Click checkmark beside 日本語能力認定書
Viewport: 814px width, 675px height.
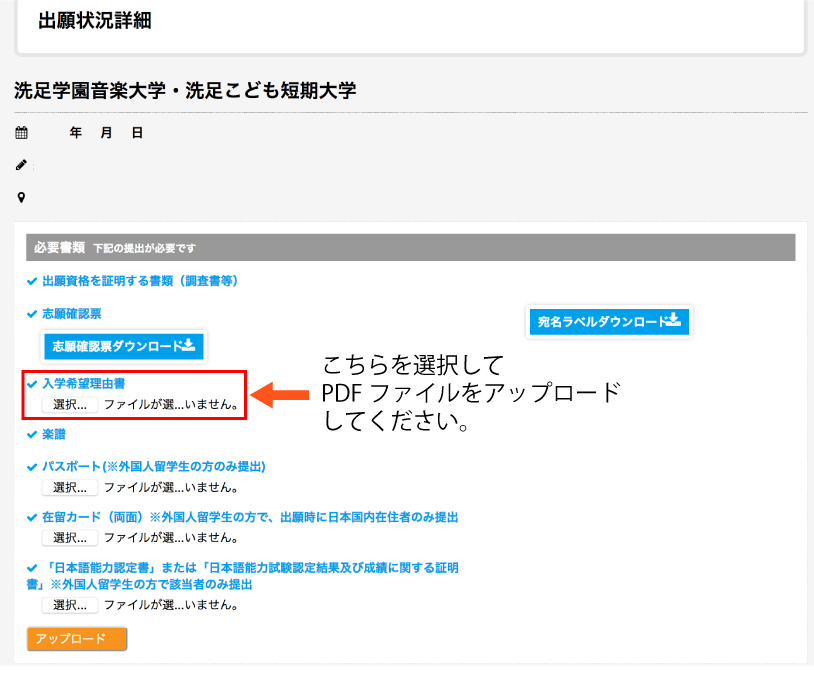(32, 568)
